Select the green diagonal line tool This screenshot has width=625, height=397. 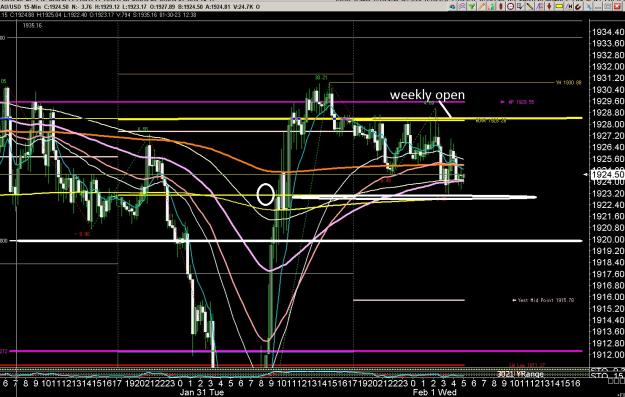click(x=530, y=7)
